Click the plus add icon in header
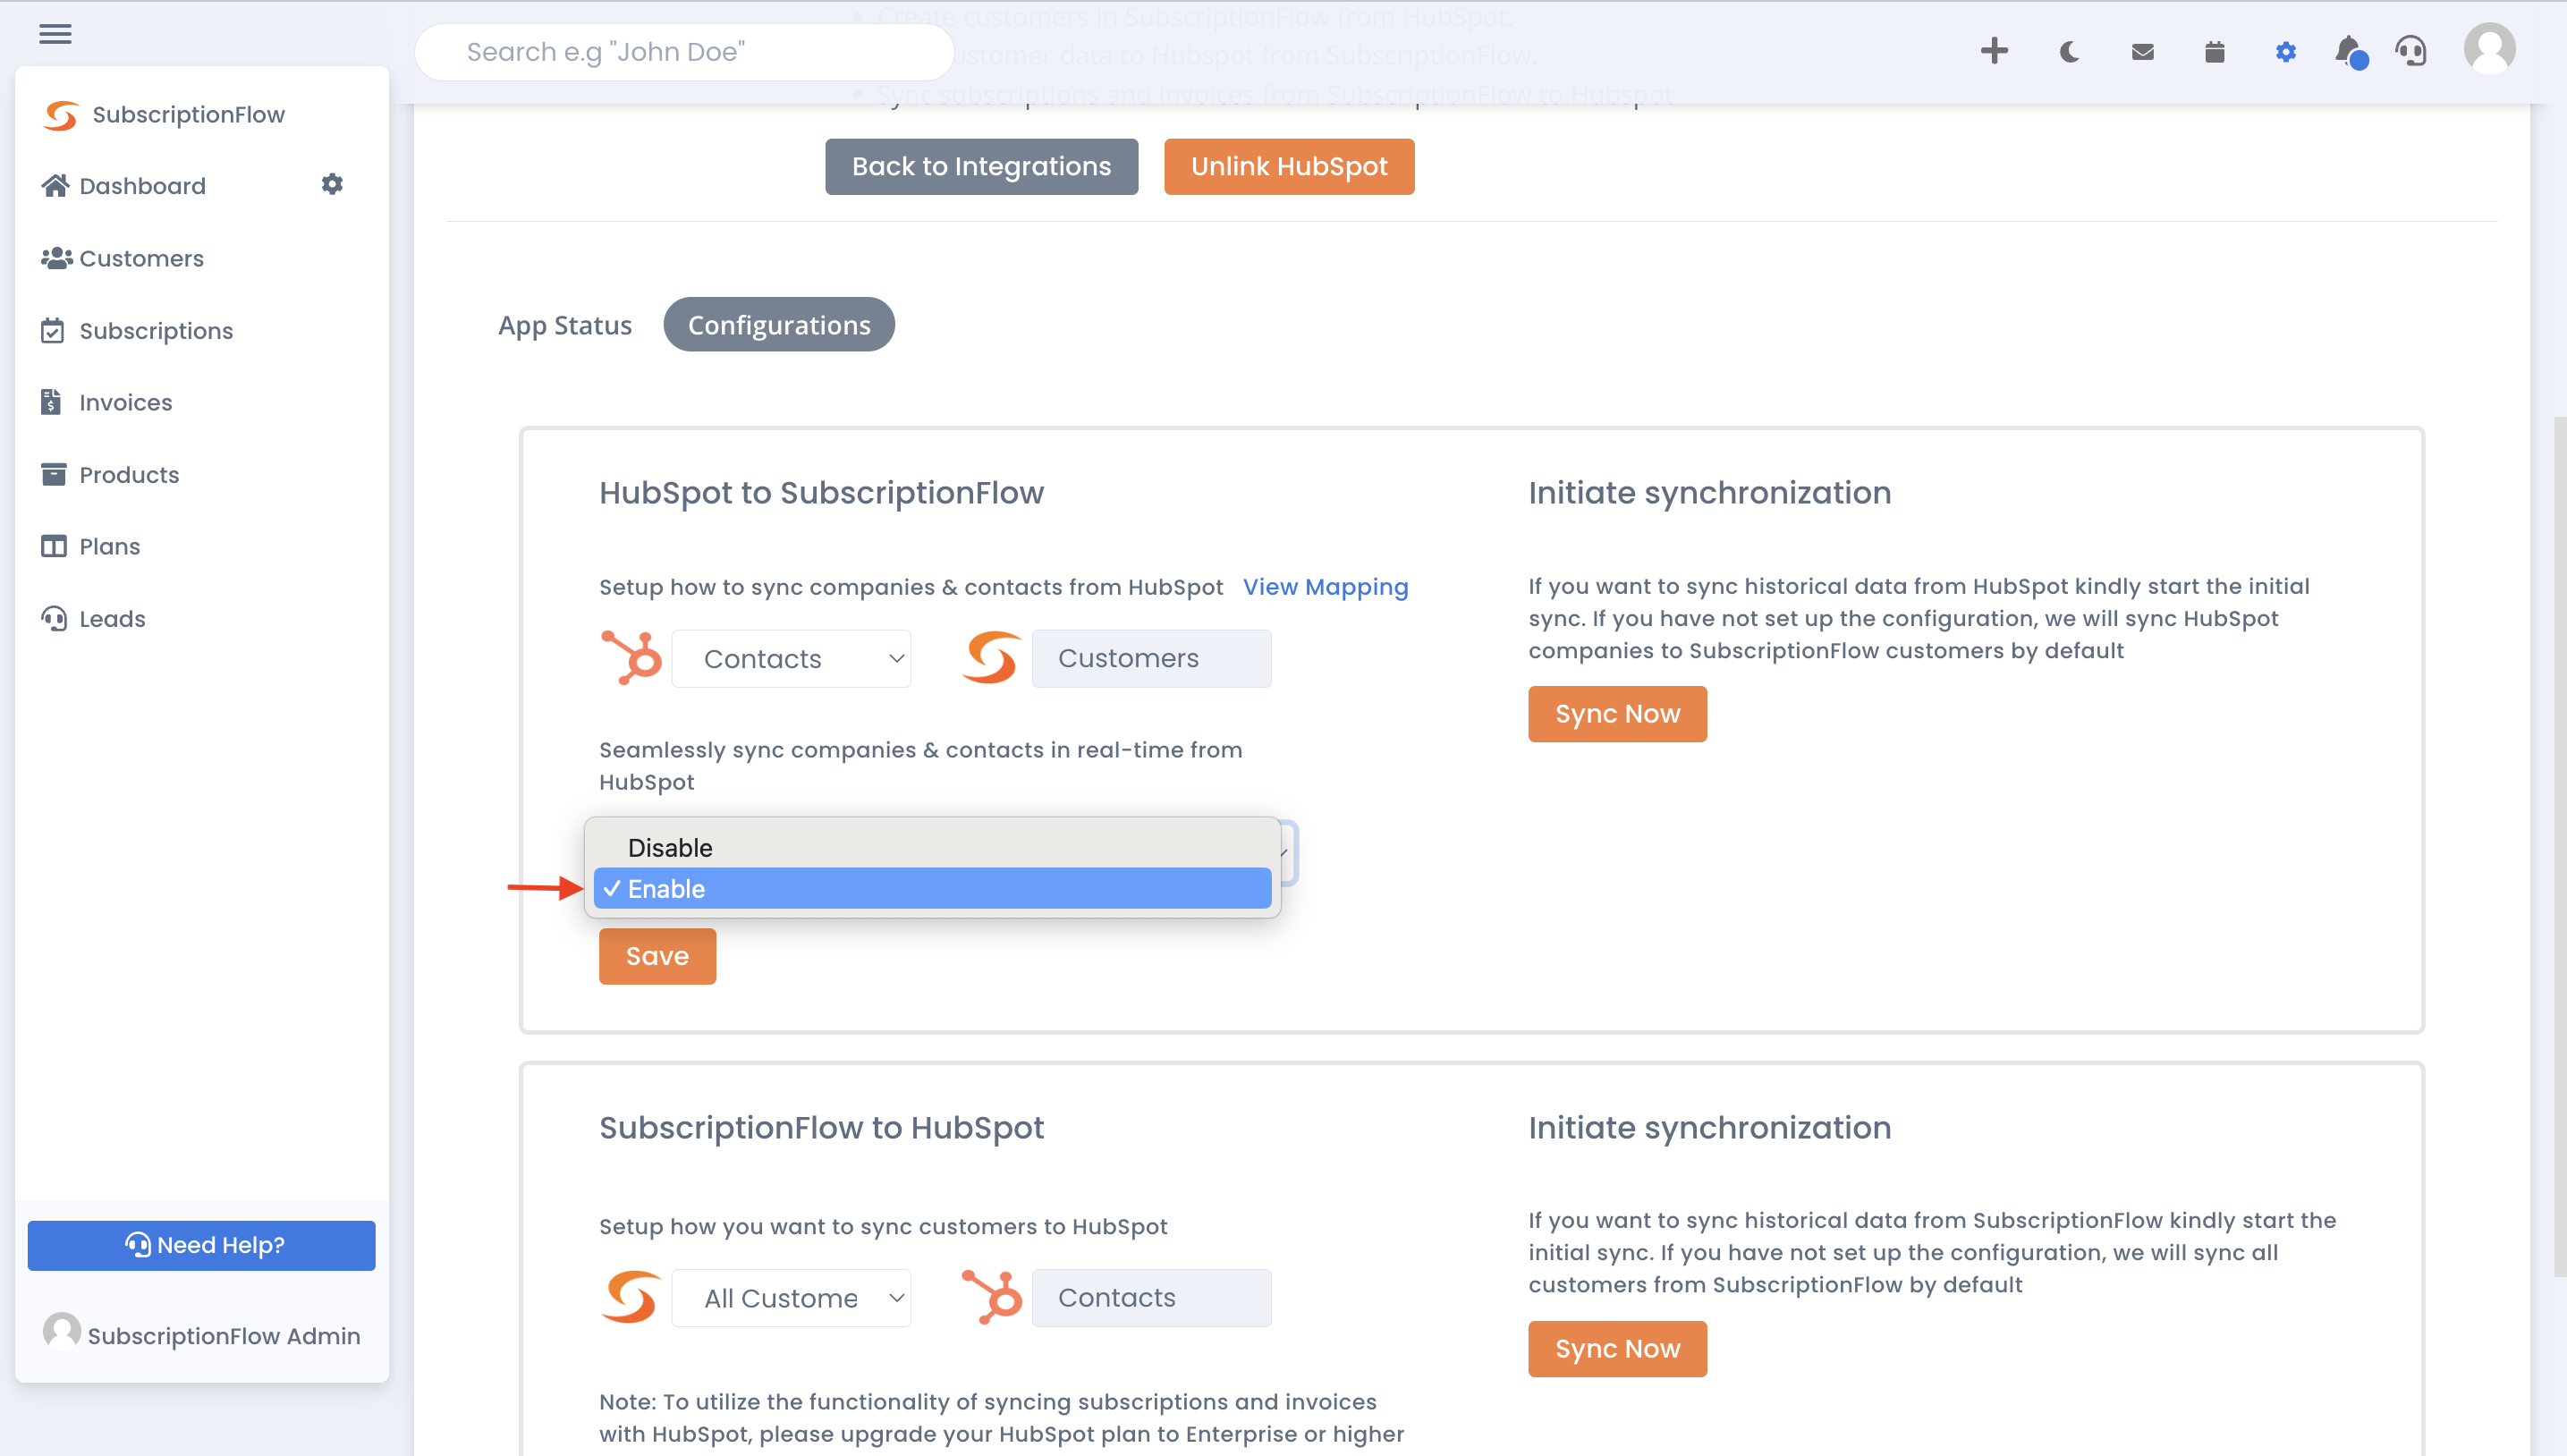The width and height of the screenshot is (2567, 1456). [x=1994, y=51]
